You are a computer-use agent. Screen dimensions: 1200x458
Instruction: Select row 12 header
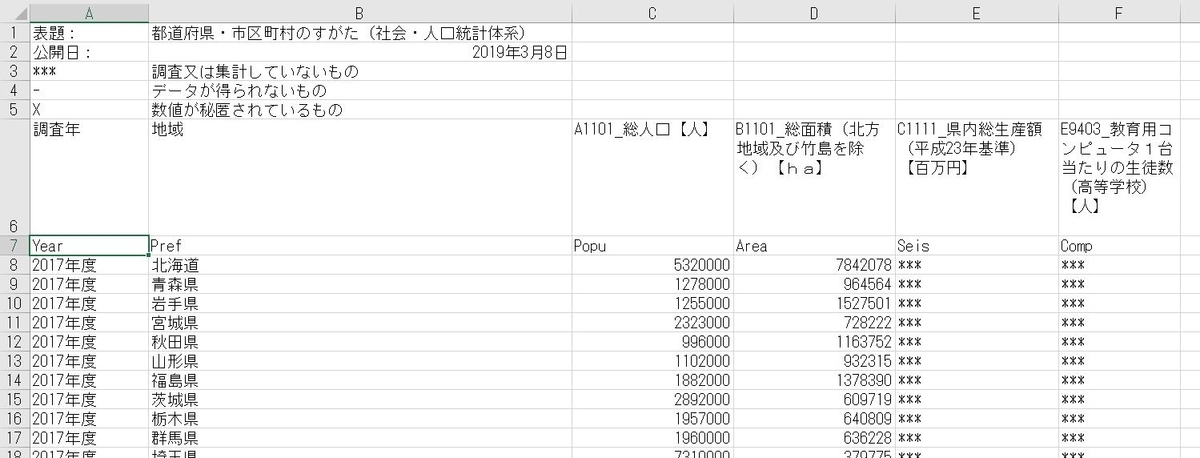(x=14, y=342)
